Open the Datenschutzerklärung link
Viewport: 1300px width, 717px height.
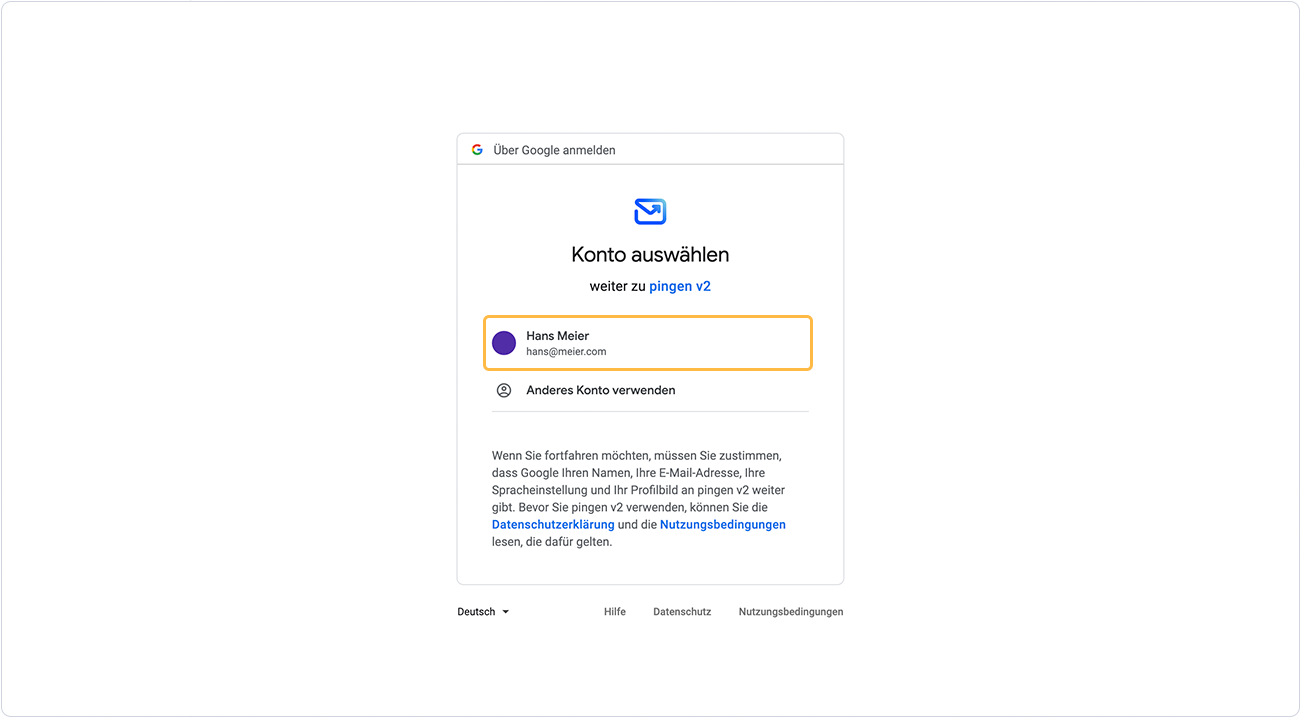coord(553,524)
